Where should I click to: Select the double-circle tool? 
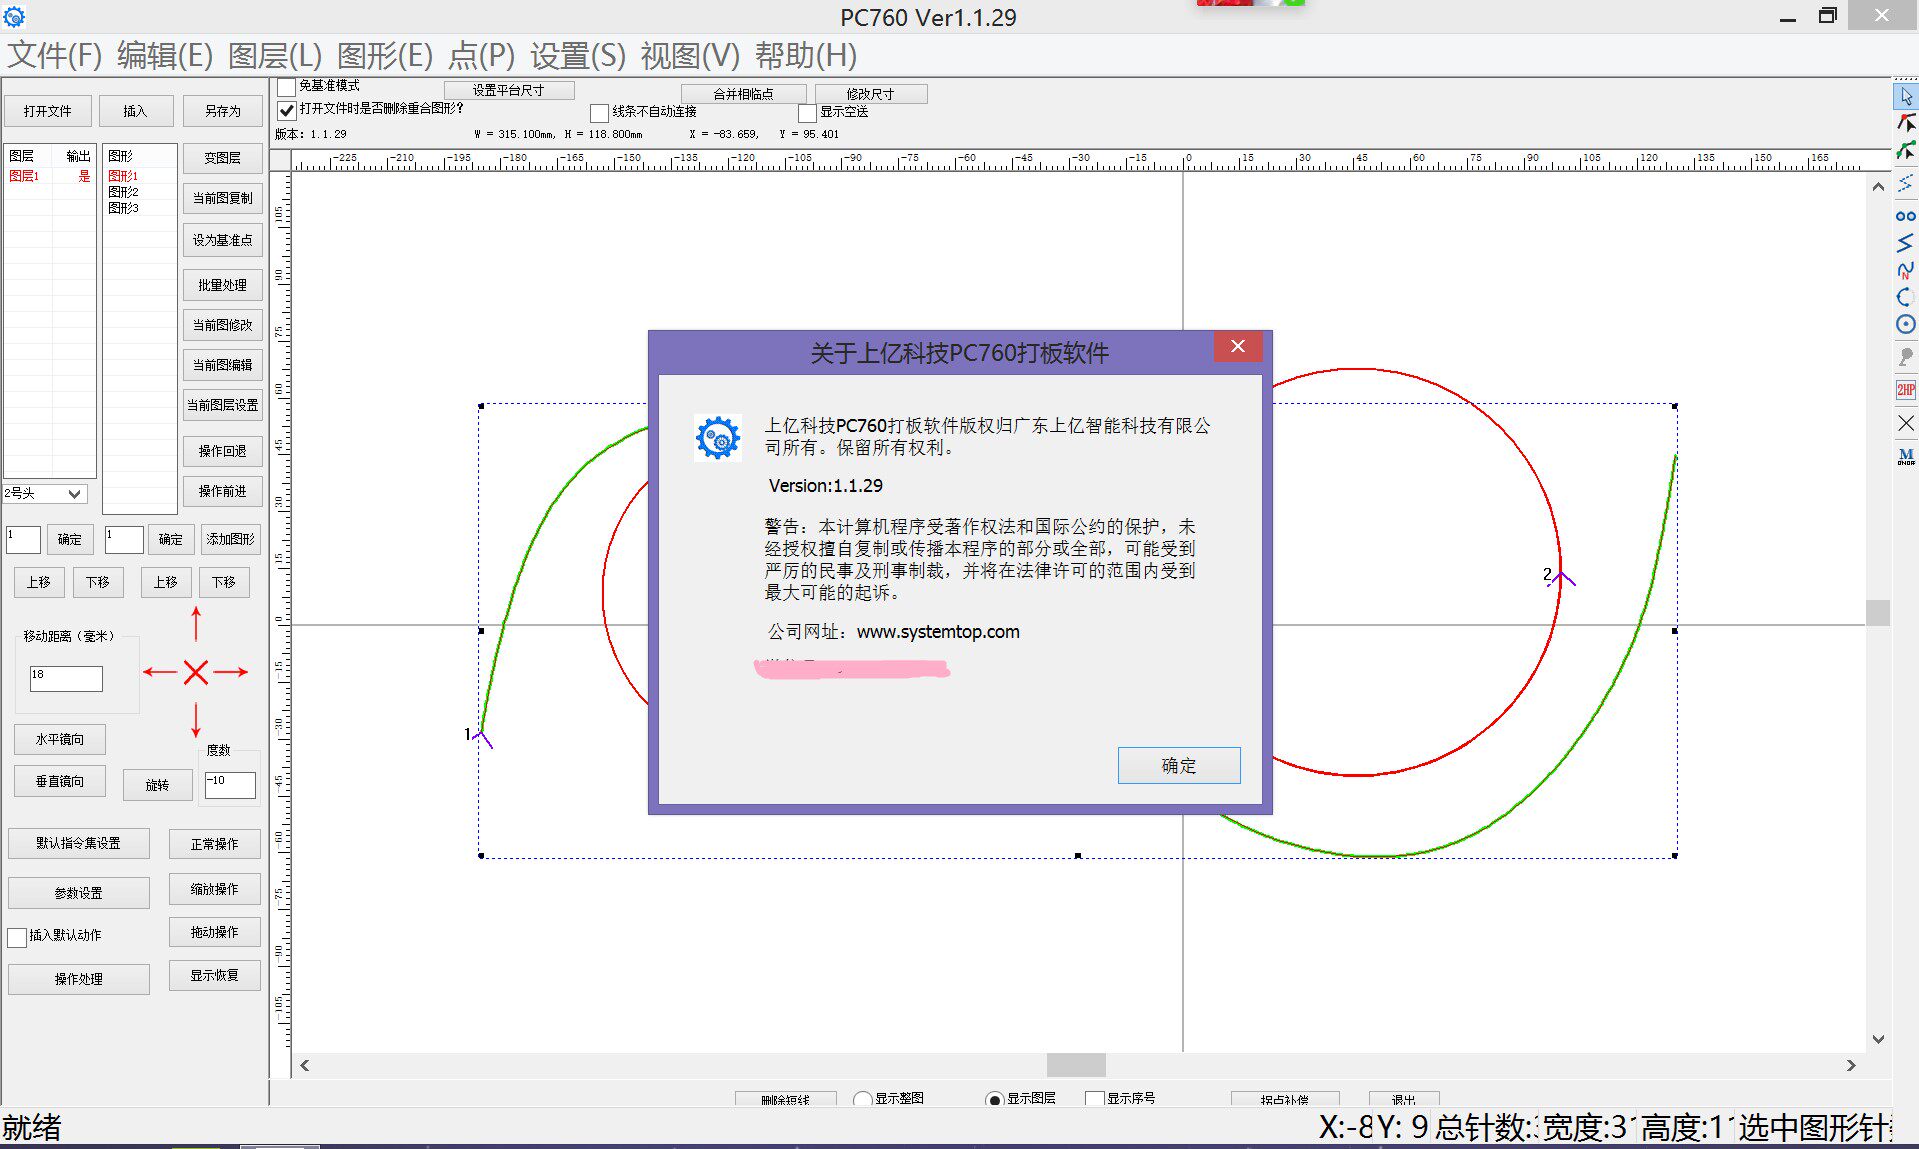tap(1906, 216)
